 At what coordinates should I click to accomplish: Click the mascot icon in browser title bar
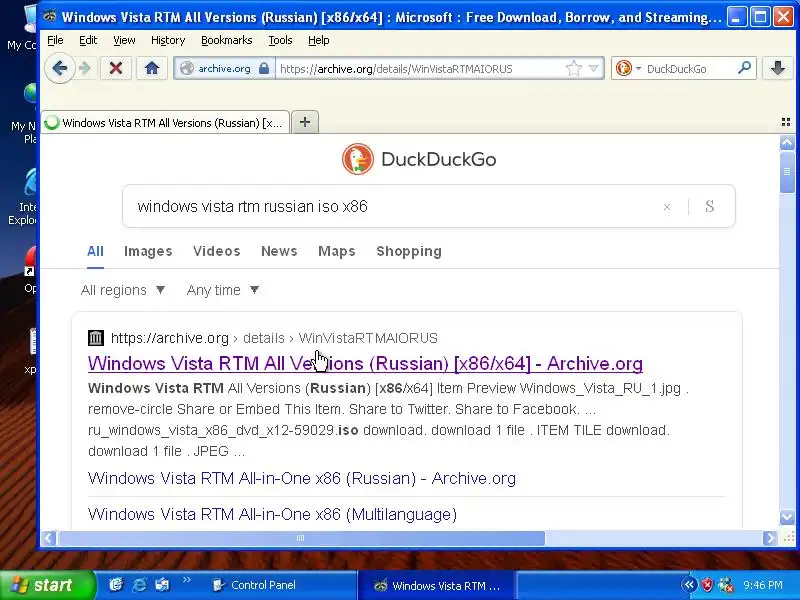point(49,16)
